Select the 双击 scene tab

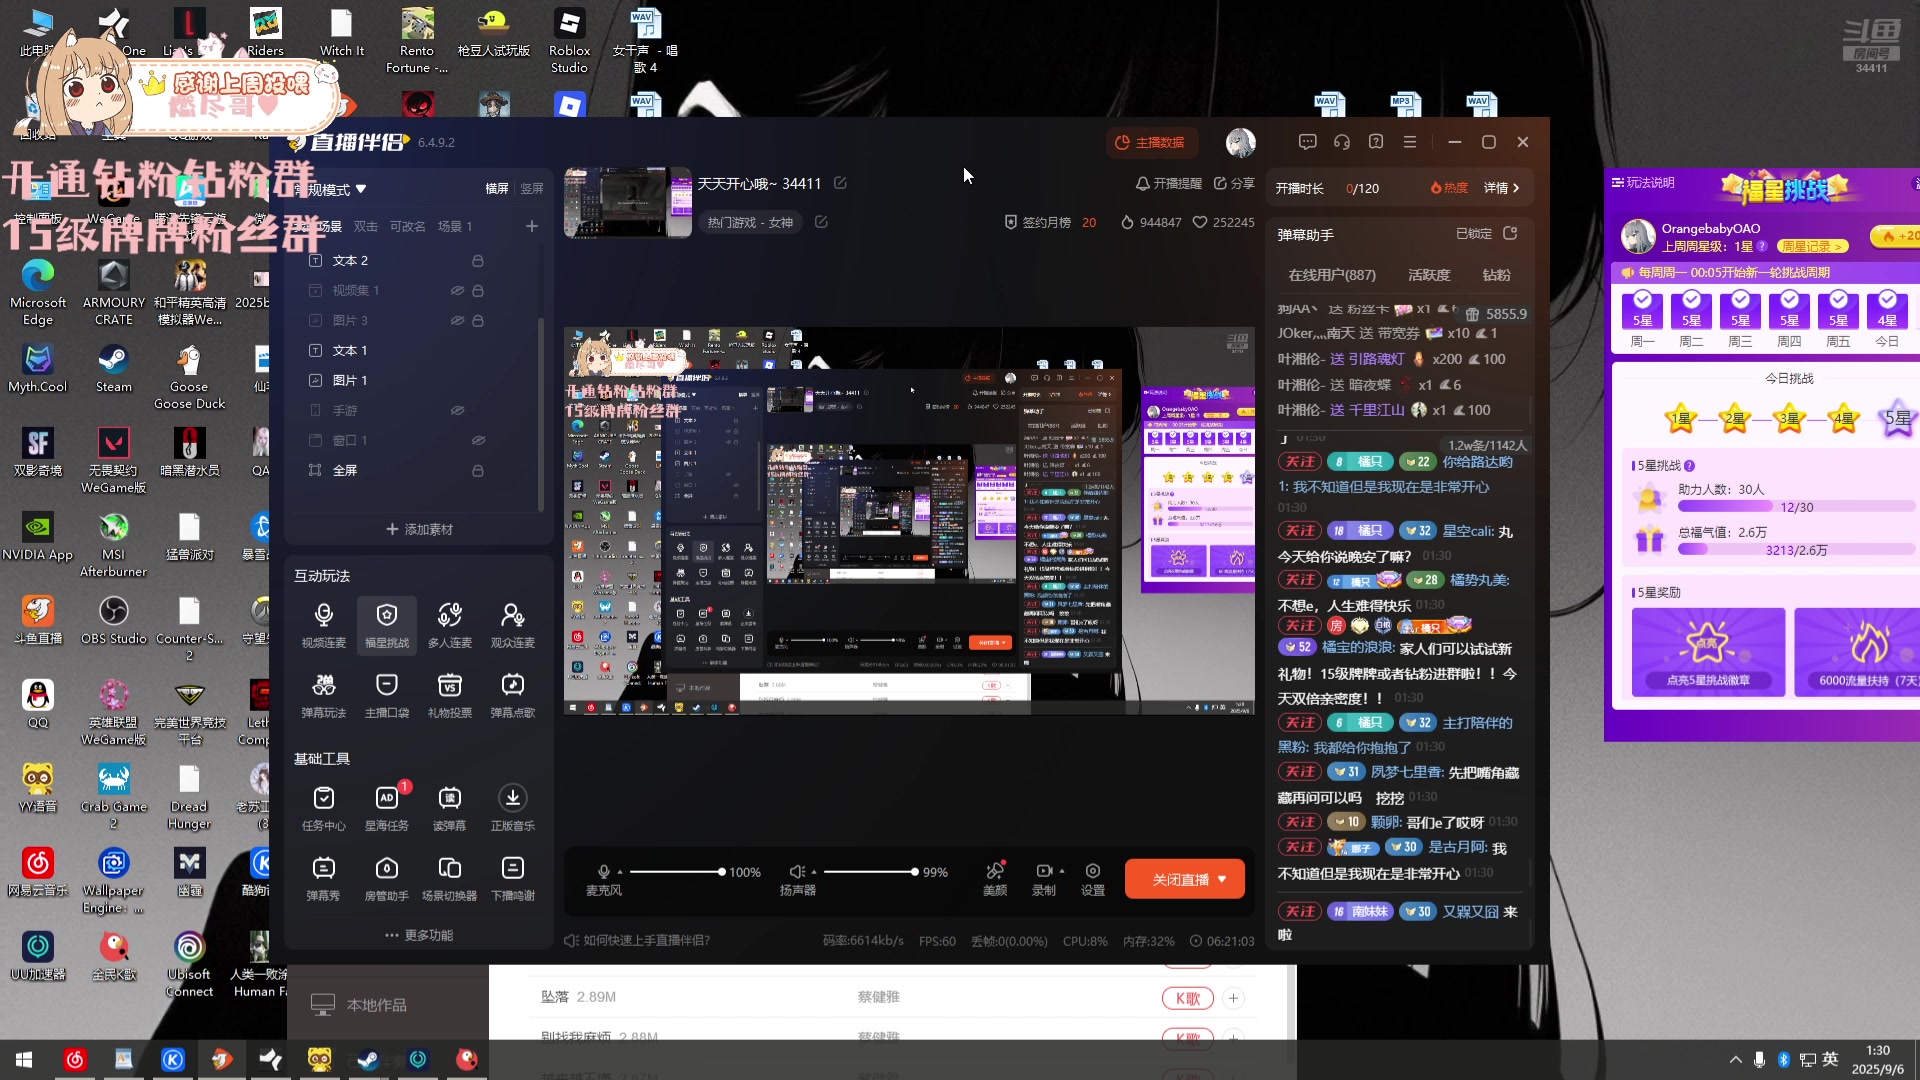click(x=366, y=226)
